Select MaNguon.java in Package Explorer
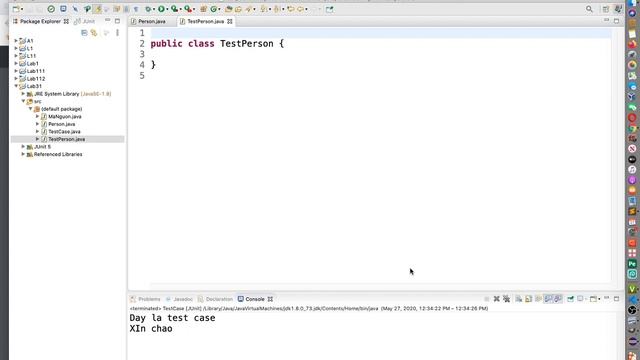The width and height of the screenshot is (640, 360). click(64, 117)
